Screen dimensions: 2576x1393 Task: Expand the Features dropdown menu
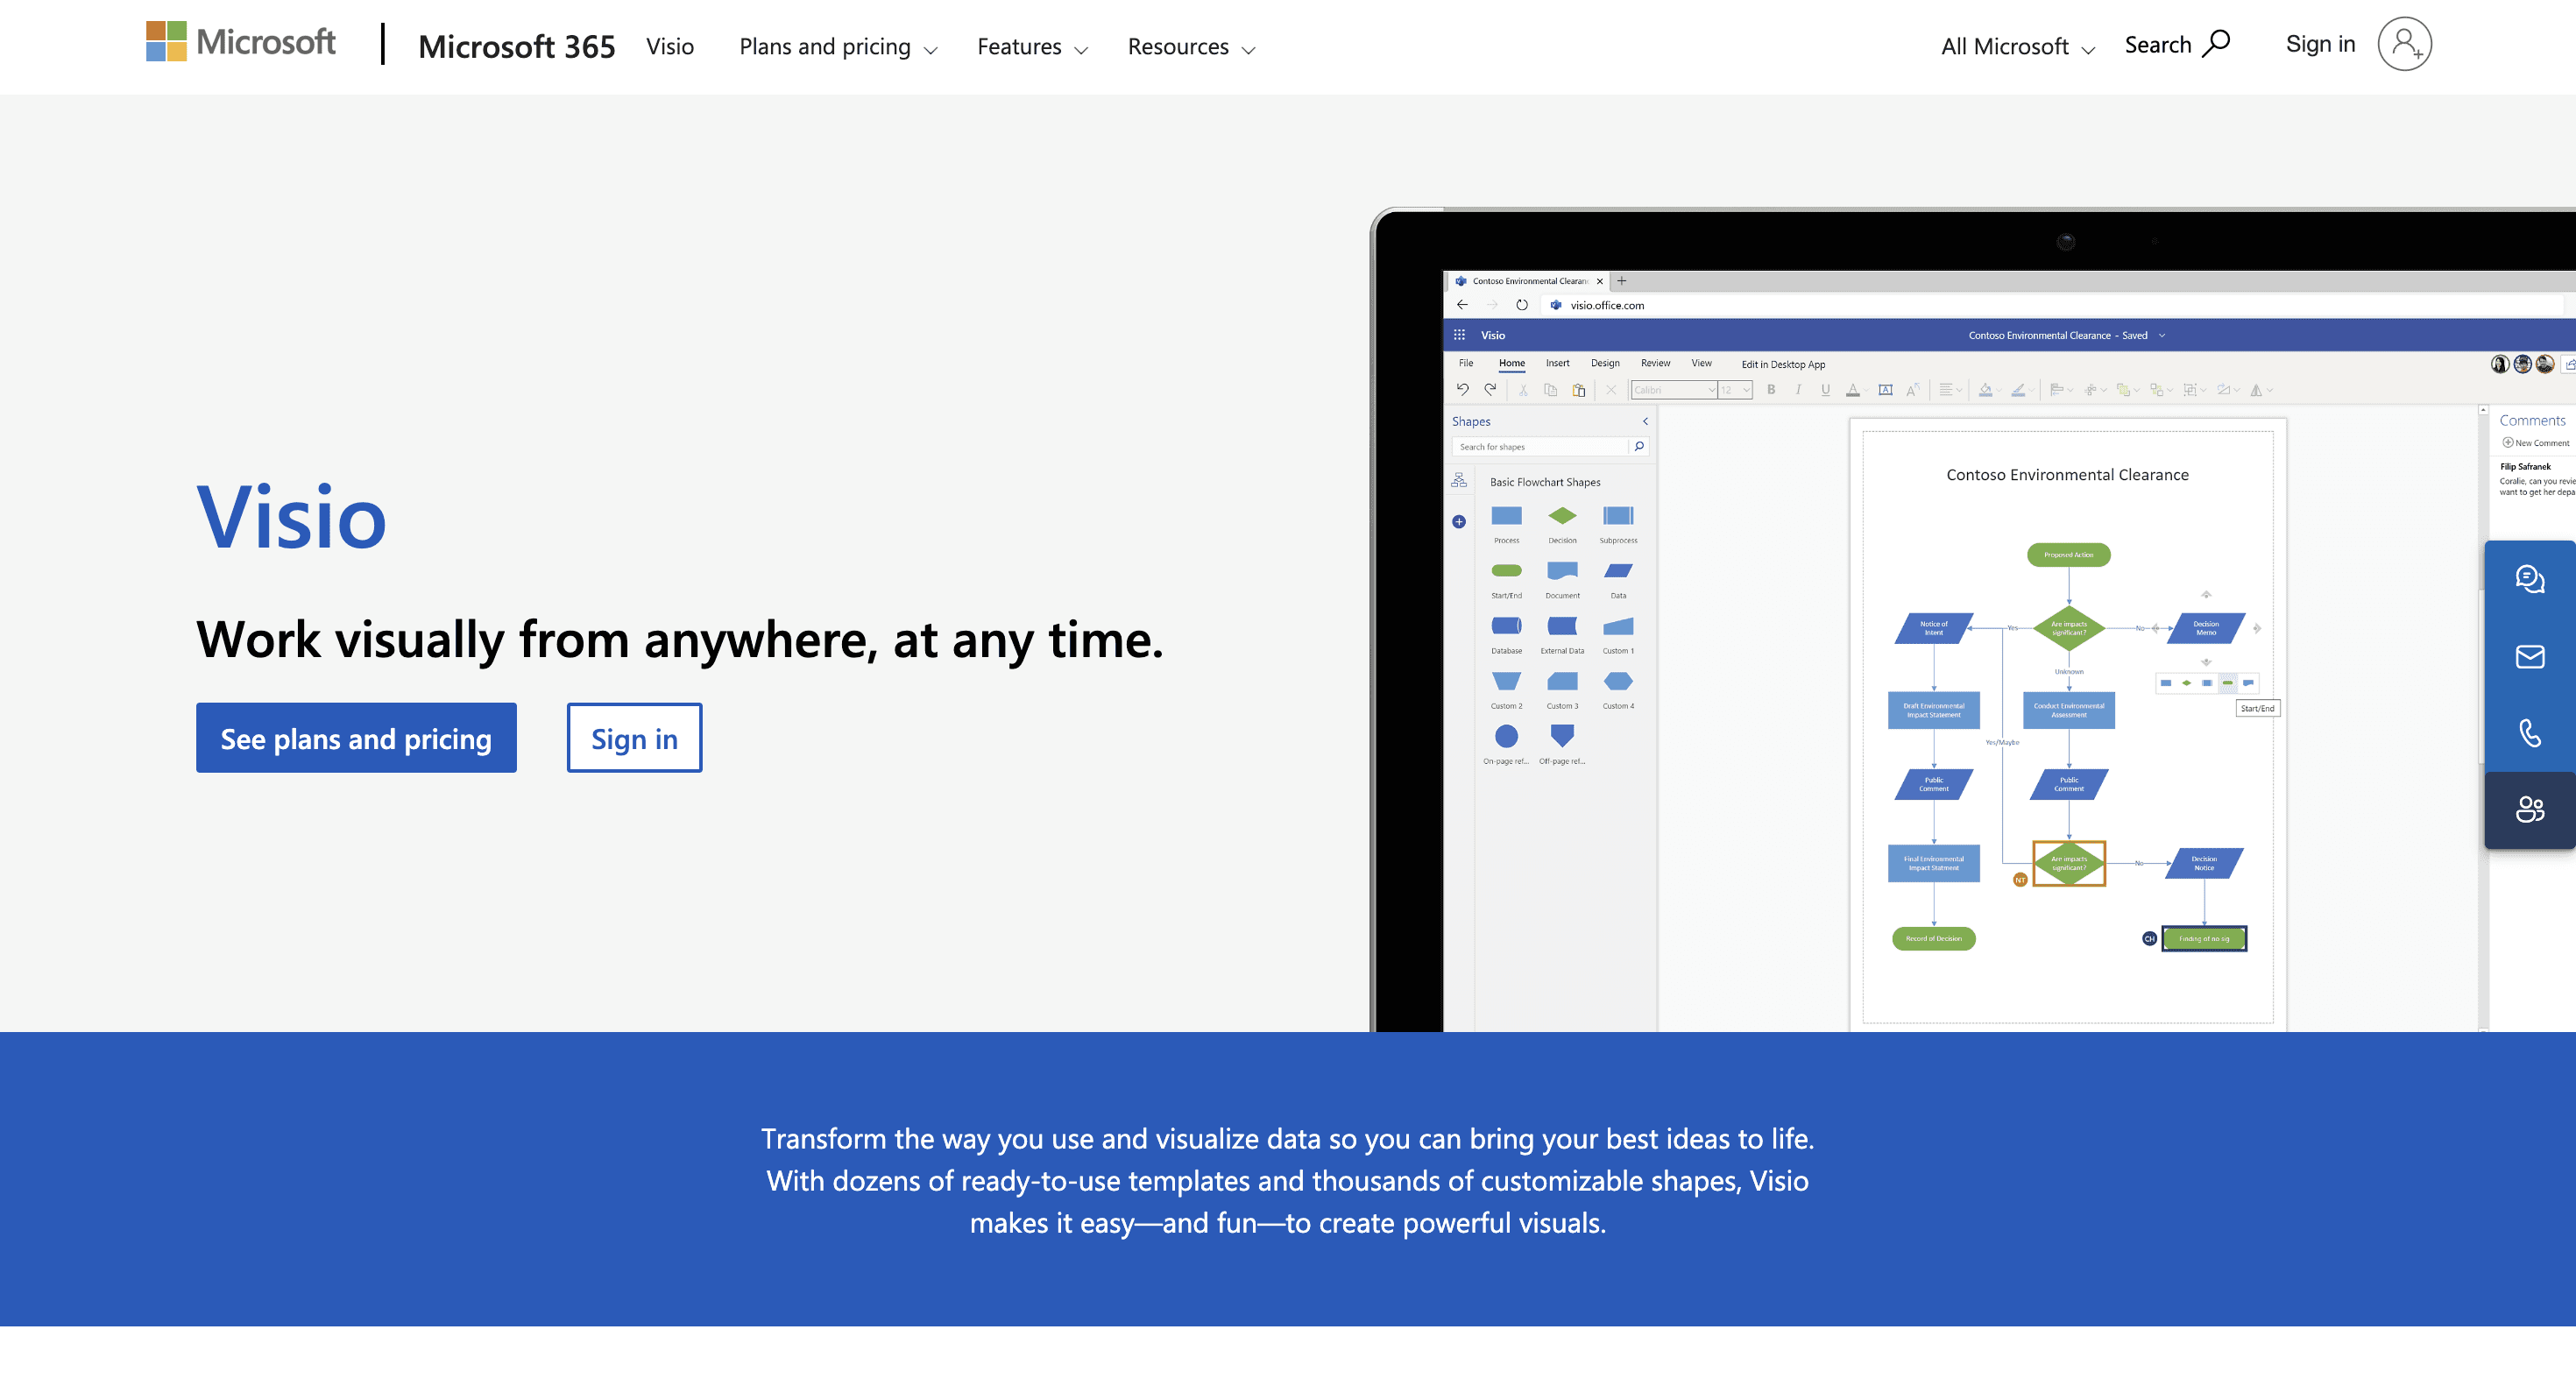[x=1032, y=47]
